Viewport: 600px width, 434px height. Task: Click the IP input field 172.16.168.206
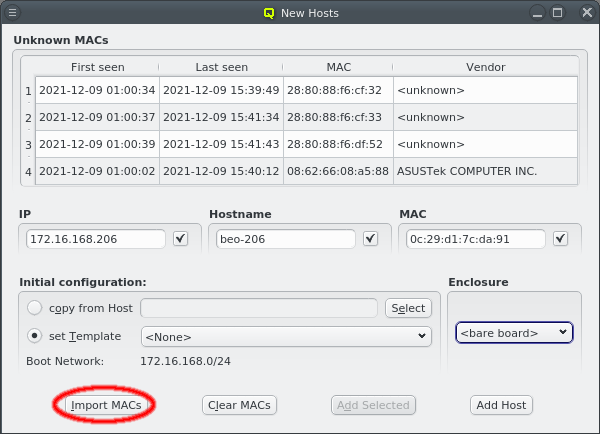(96, 239)
